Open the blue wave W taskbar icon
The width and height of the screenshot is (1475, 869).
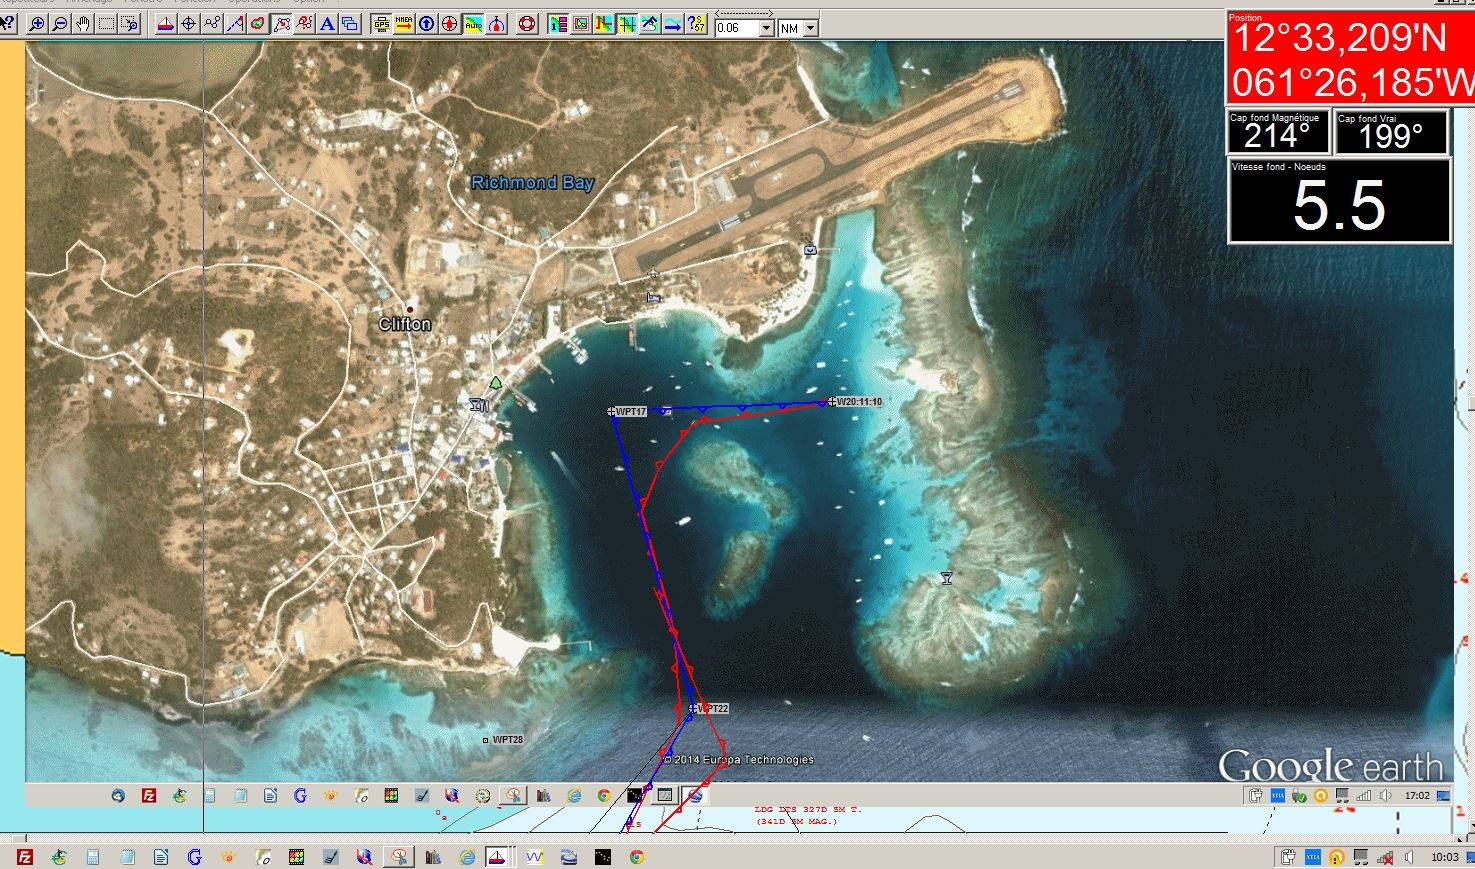(533, 857)
